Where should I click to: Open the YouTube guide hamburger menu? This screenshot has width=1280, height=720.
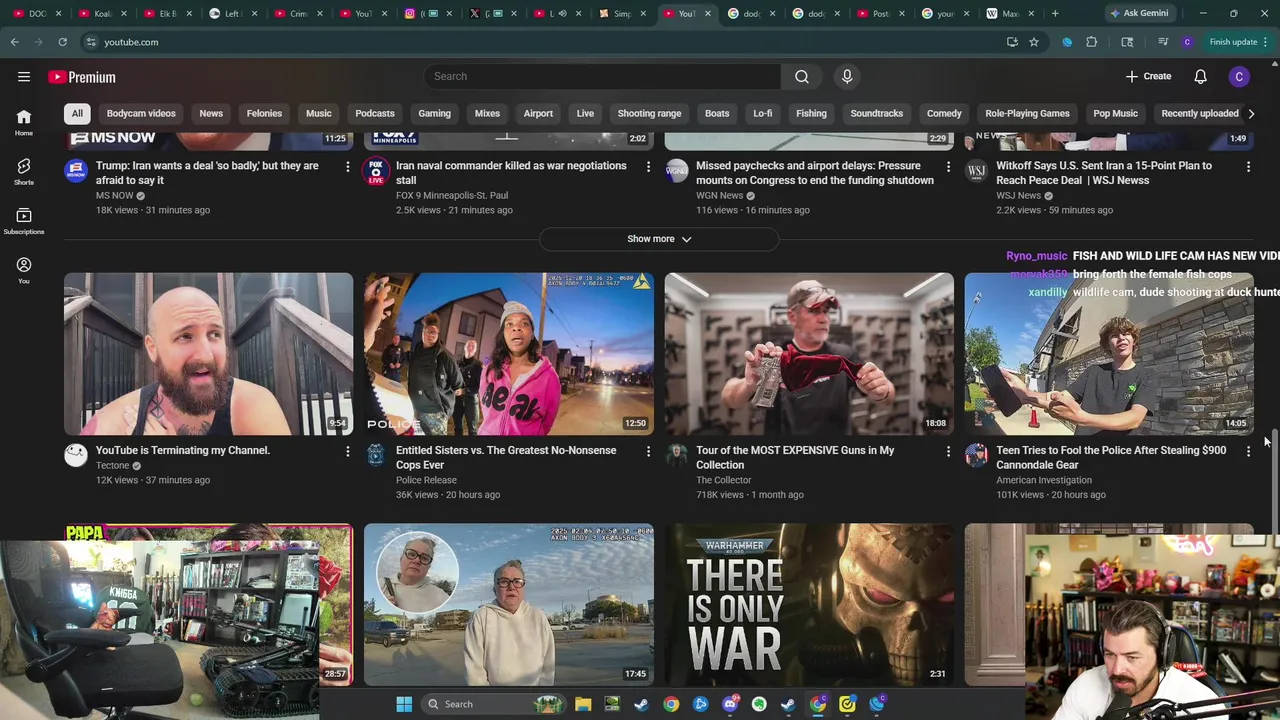(24, 77)
